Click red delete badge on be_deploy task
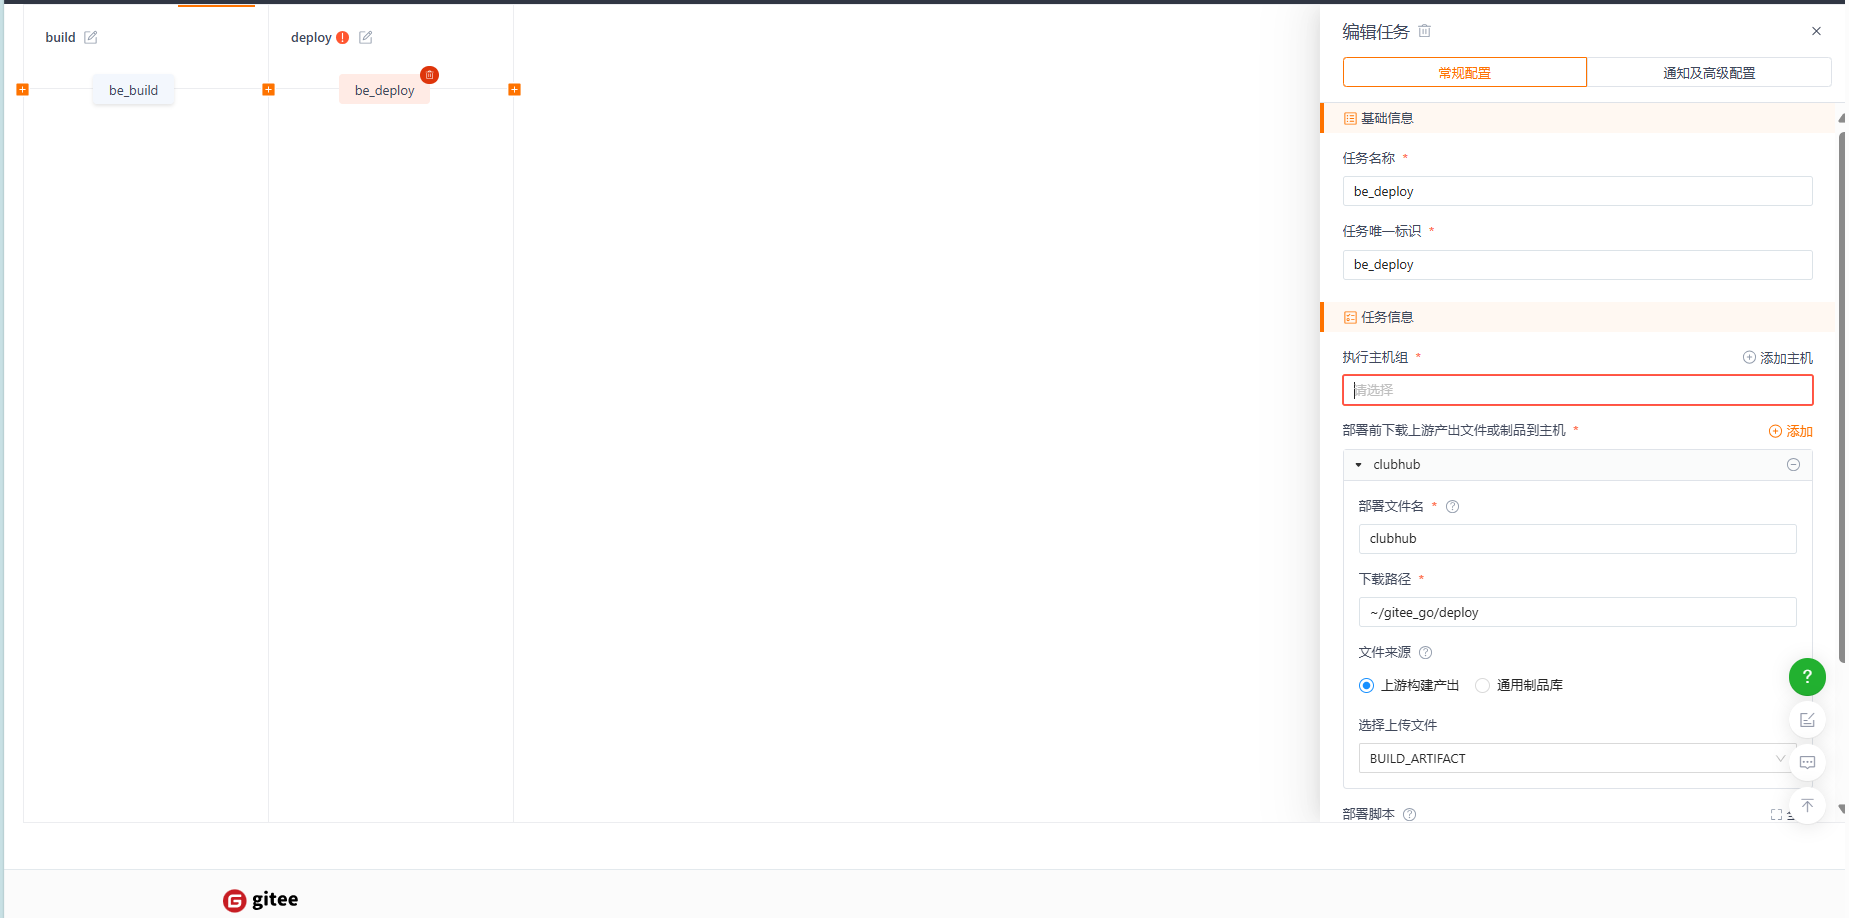The image size is (1849, 918). [429, 75]
